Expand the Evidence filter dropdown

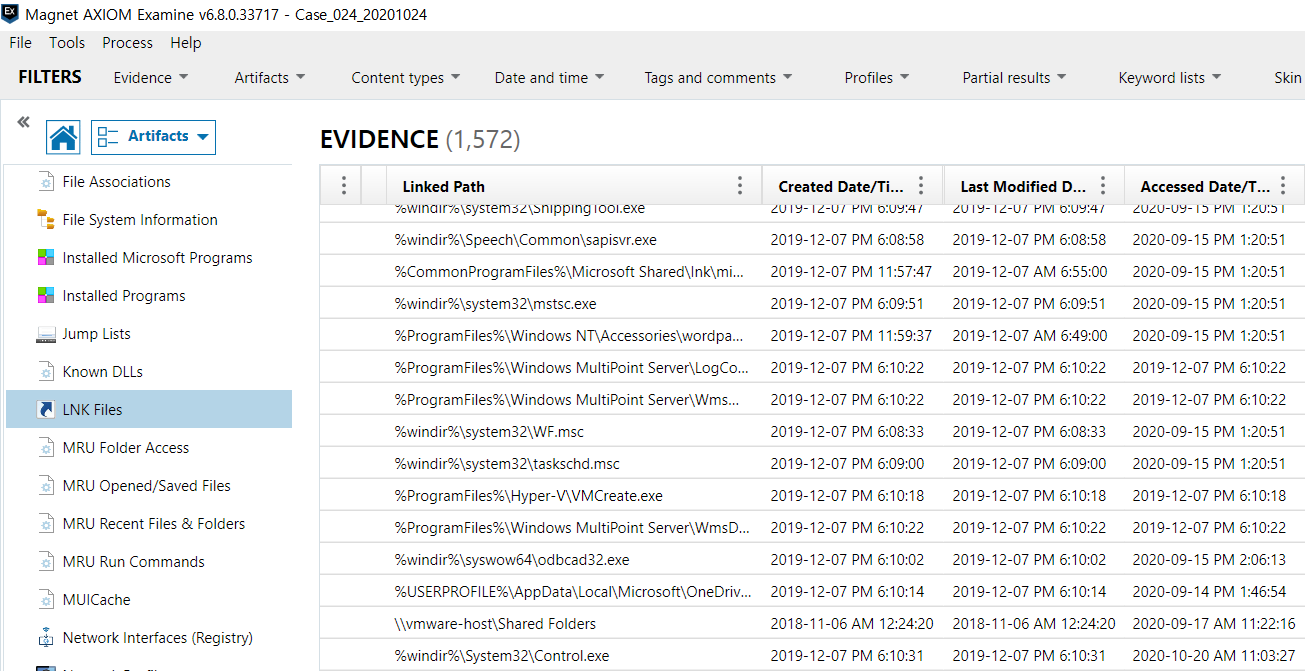coord(151,78)
